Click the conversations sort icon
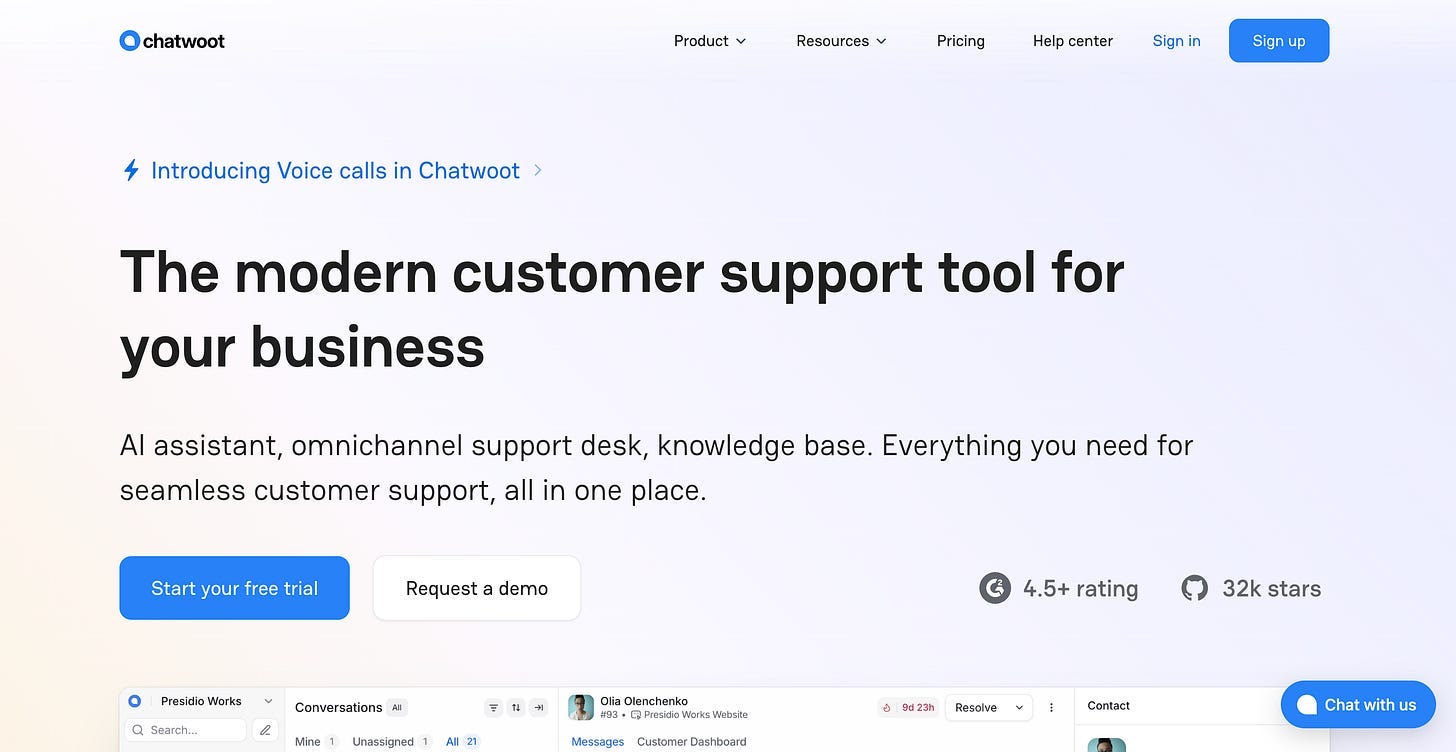1456x752 pixels. [516, 708]
